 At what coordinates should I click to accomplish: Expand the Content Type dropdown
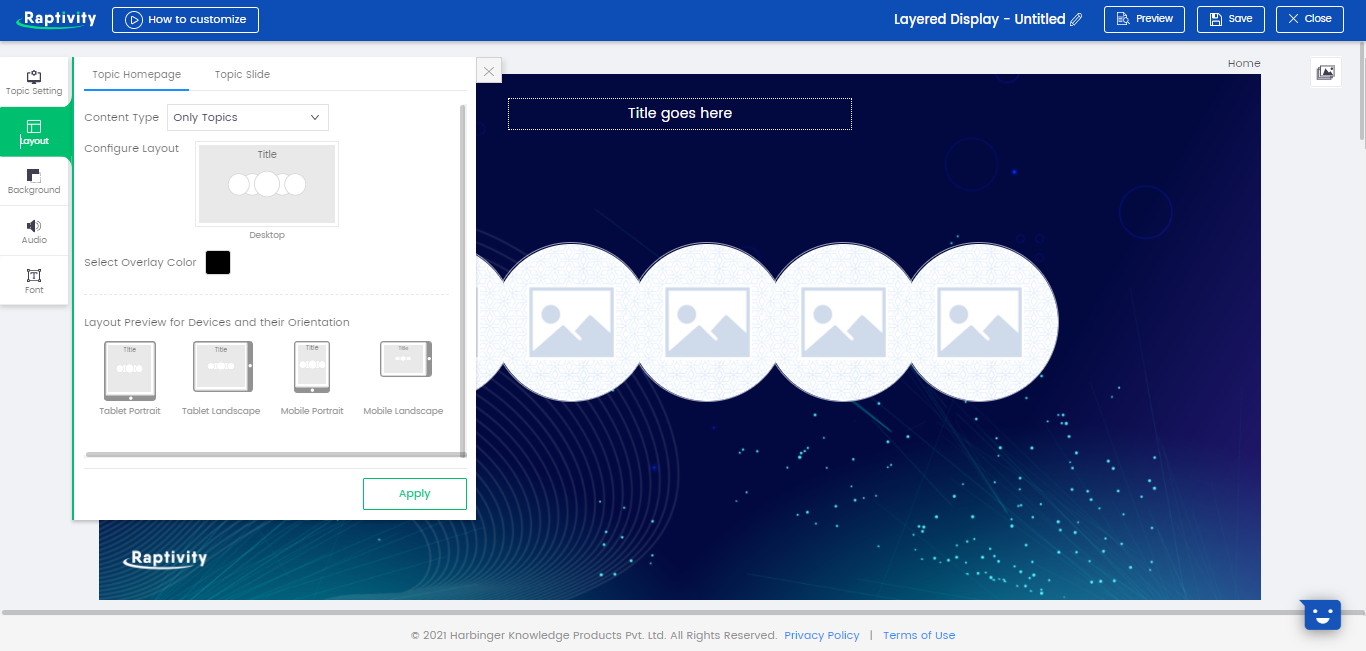pos(247,117)
